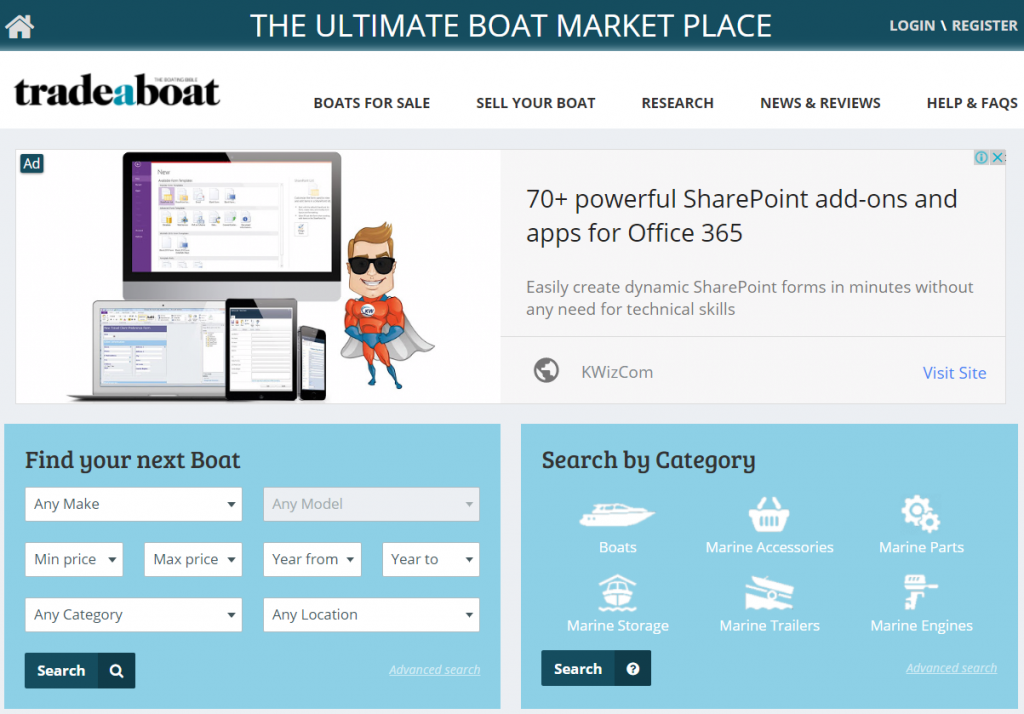
Task: Open the Min price dropdown
Action: pyautogui.click(x=74, y=559)
